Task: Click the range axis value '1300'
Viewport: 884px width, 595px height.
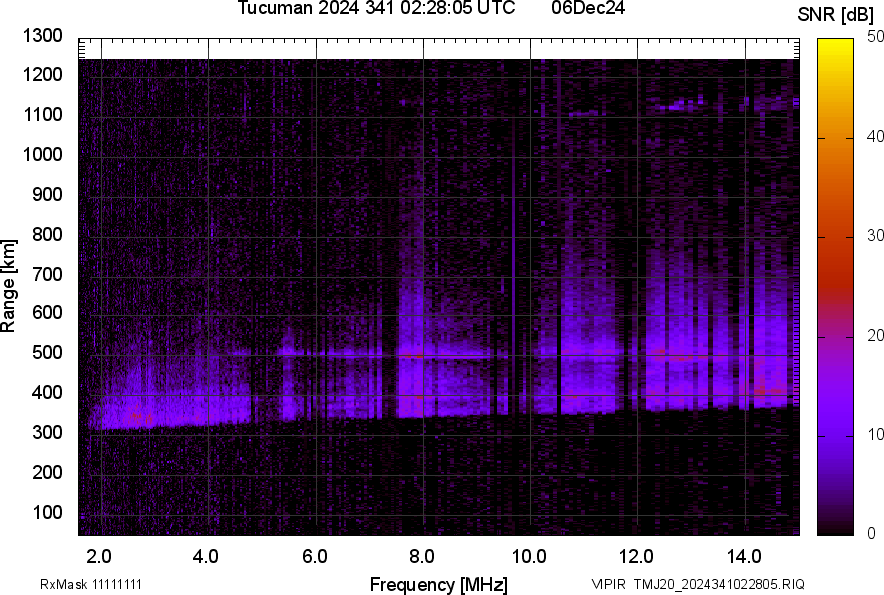Action: [42, 36]
